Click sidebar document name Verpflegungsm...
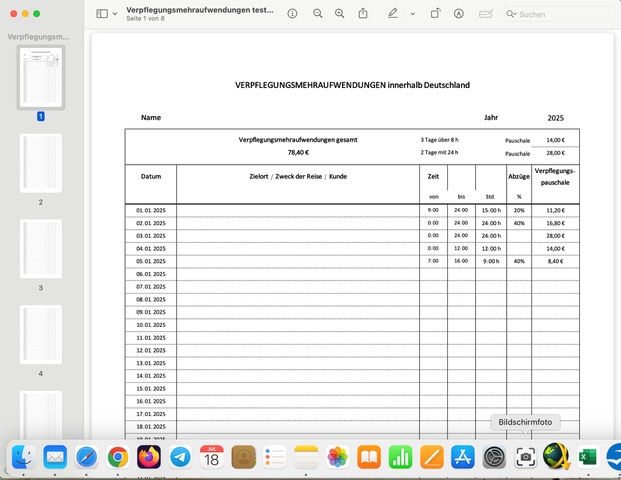Image resolution: width=621 pixels, height=480 pixels. tap(38, 37)
